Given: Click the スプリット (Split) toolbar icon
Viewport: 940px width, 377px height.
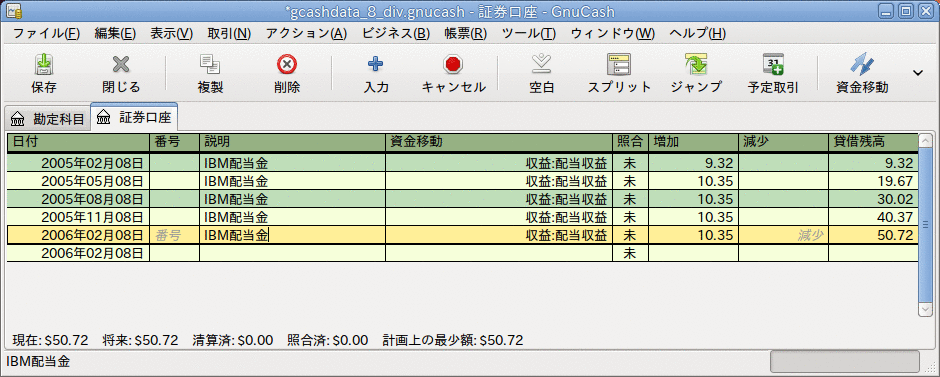Looking at the screenshot, I should (x=619, y=64).
